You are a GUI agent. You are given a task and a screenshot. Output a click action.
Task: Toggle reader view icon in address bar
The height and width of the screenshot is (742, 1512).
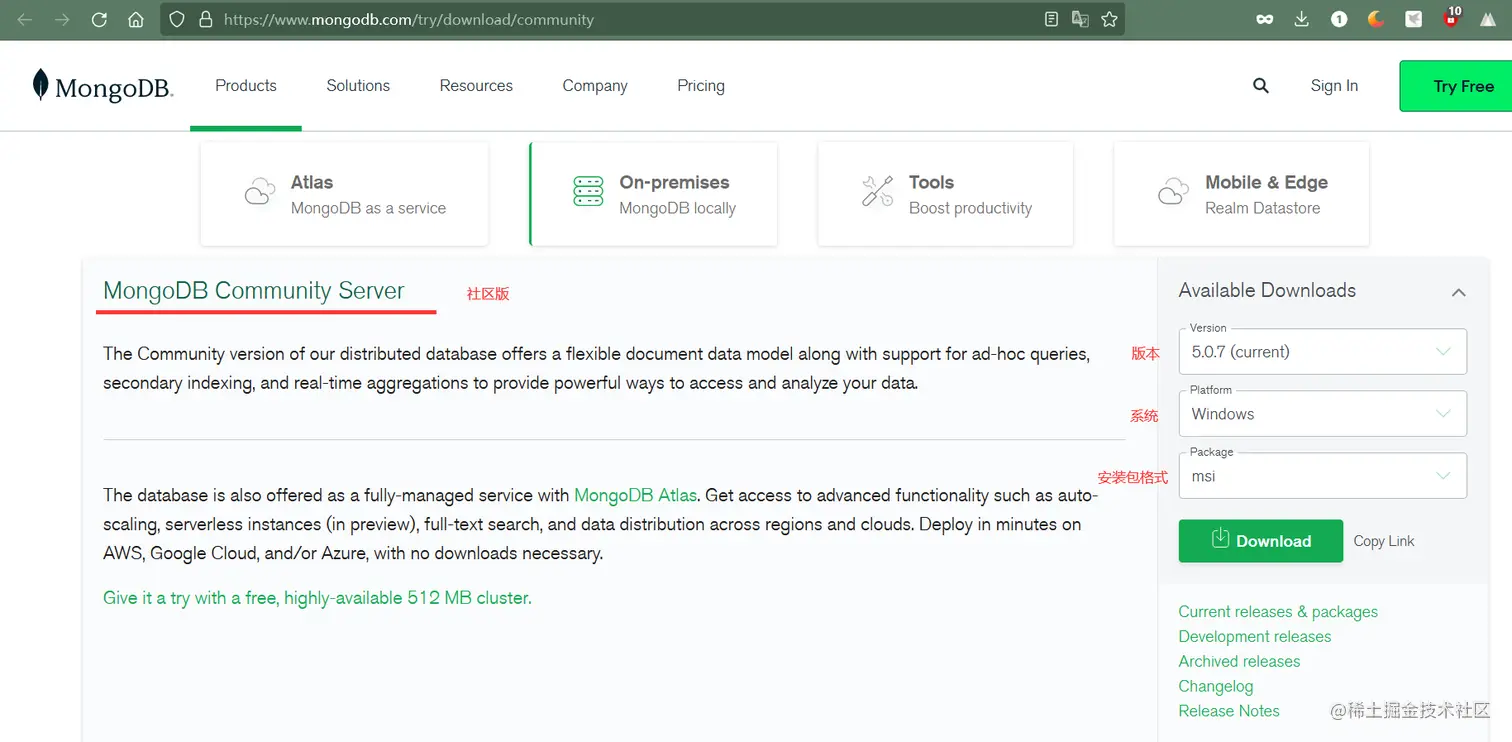(x=1051, y=19)
